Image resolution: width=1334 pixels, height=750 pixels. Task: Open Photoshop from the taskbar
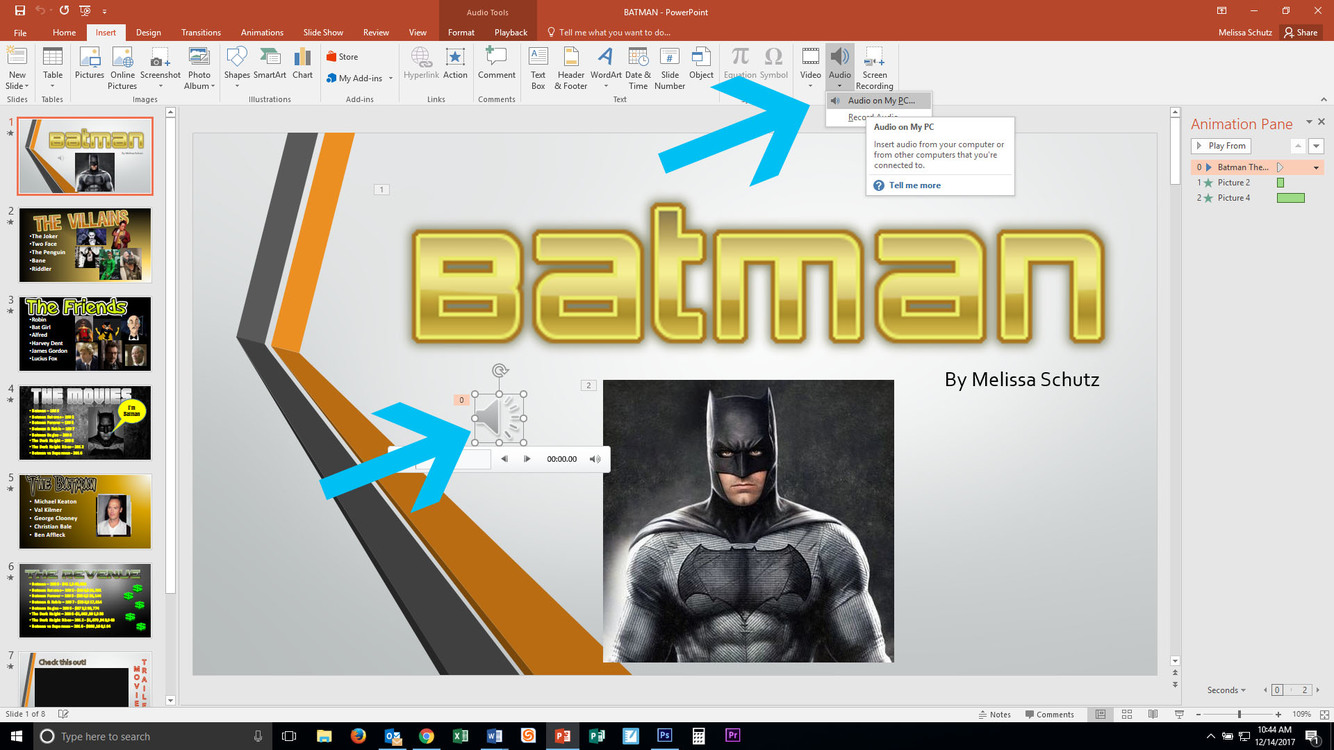click(664, 736)
